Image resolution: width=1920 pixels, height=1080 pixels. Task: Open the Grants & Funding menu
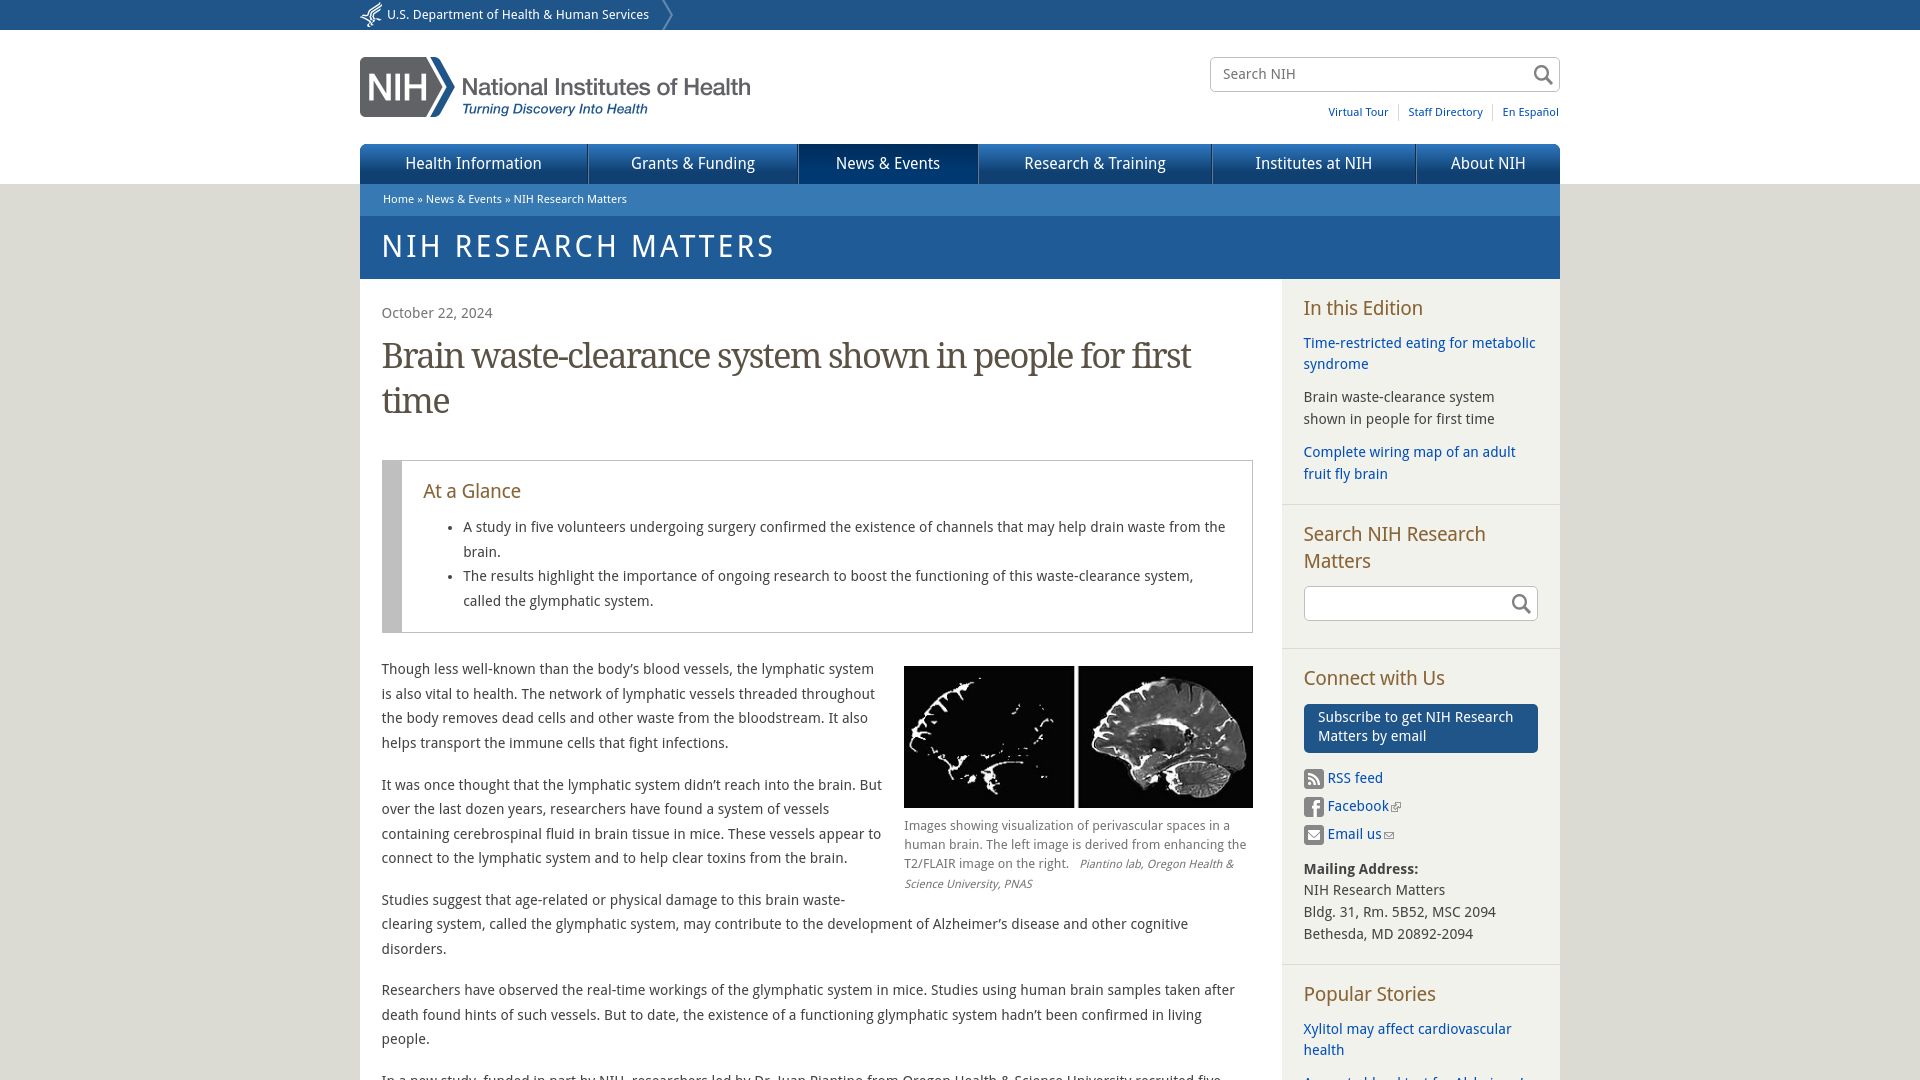pos(693,164)
